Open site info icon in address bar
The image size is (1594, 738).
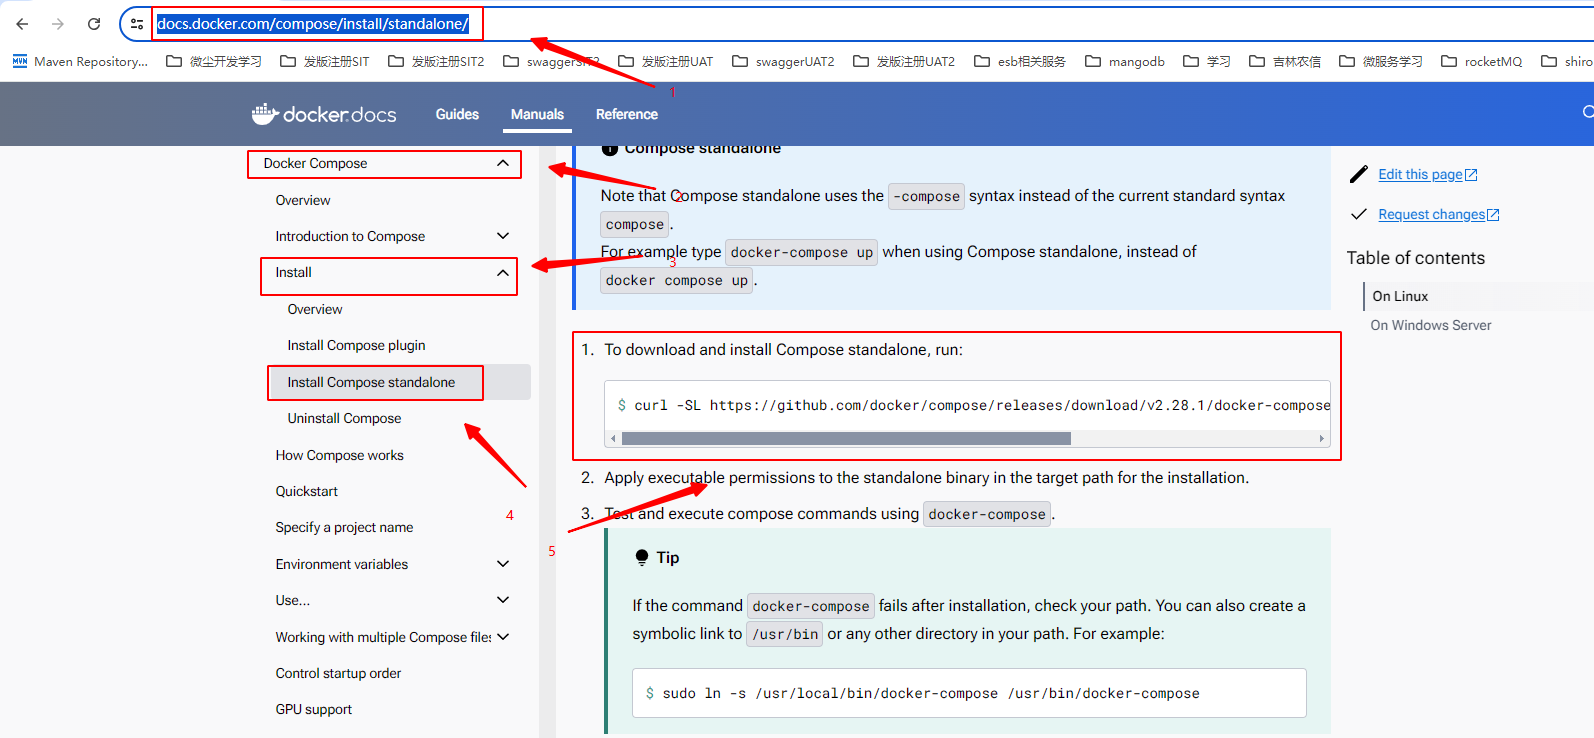coord(137,24)
